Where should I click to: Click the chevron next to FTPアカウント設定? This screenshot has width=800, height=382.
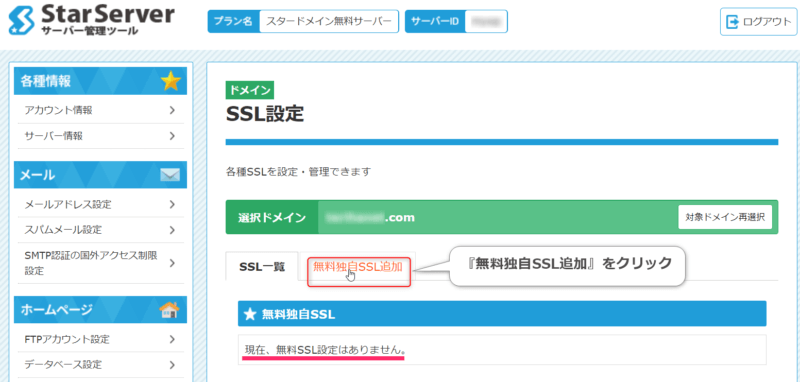pos(172,339)
